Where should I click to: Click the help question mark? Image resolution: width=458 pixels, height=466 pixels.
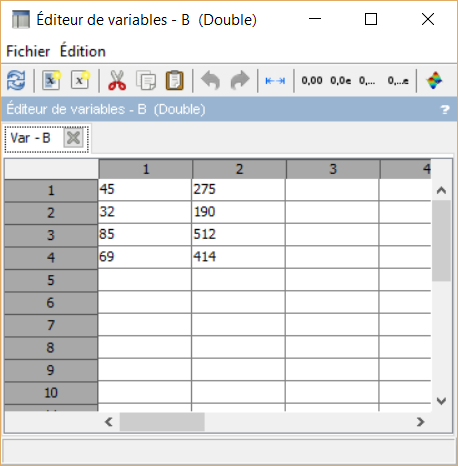(x=445, y=109)
